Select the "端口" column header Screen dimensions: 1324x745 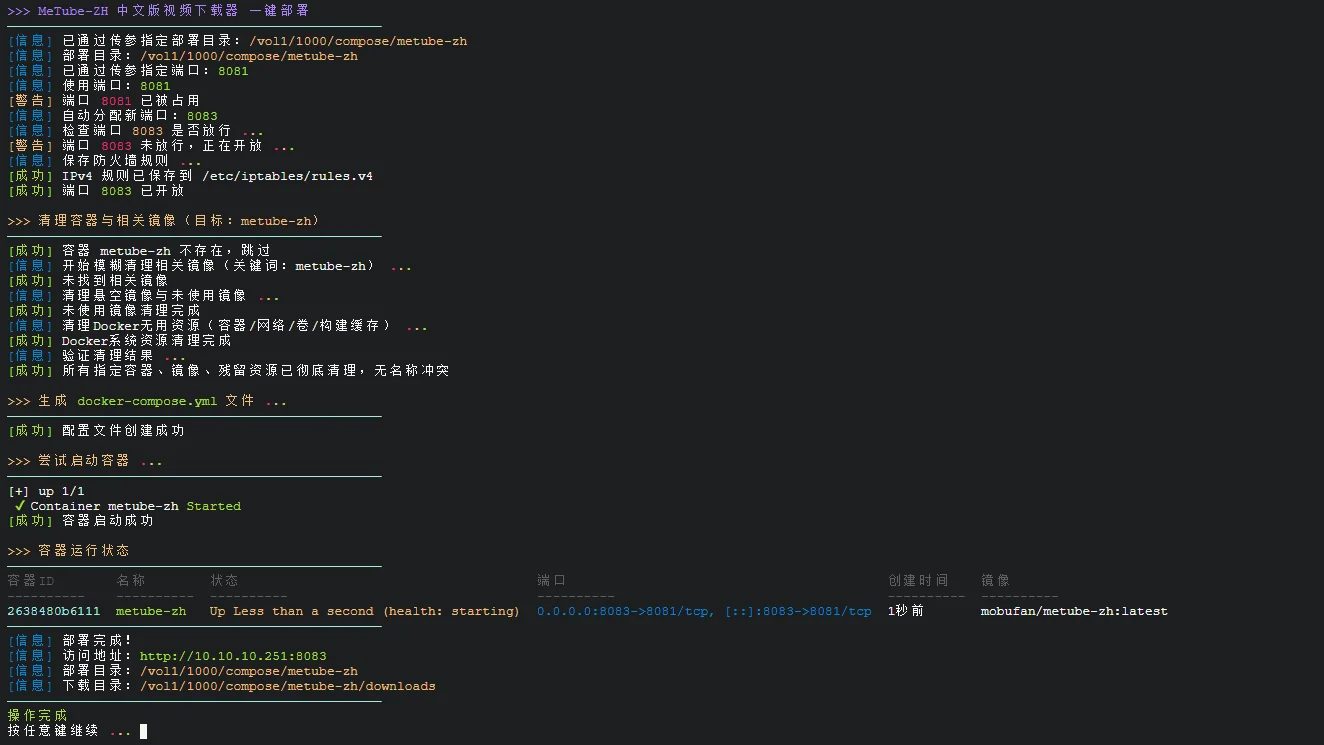pyautogui.click(x=552, y=581)
